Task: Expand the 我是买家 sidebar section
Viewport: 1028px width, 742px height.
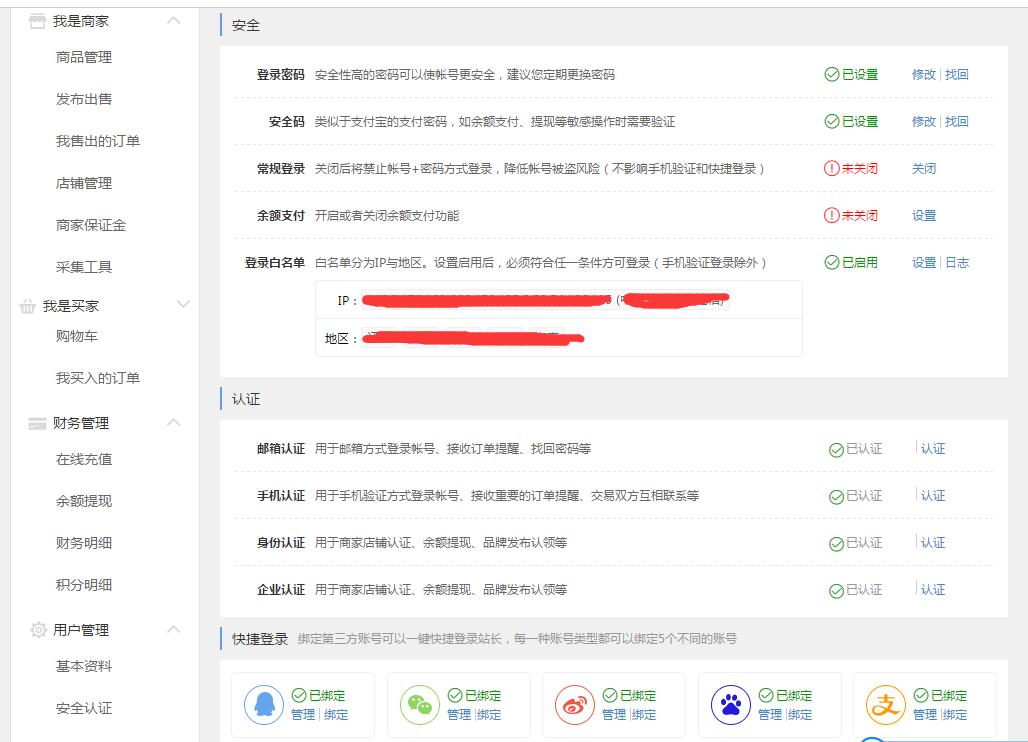Action: pos(182,305)
